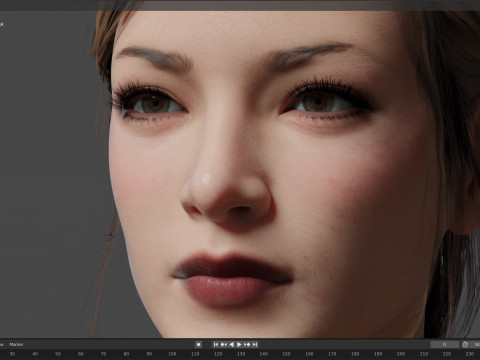Click the current frame number field
The height and width of the screenshot is (360, 480).
pyautogui.click(x=444, y=344)
